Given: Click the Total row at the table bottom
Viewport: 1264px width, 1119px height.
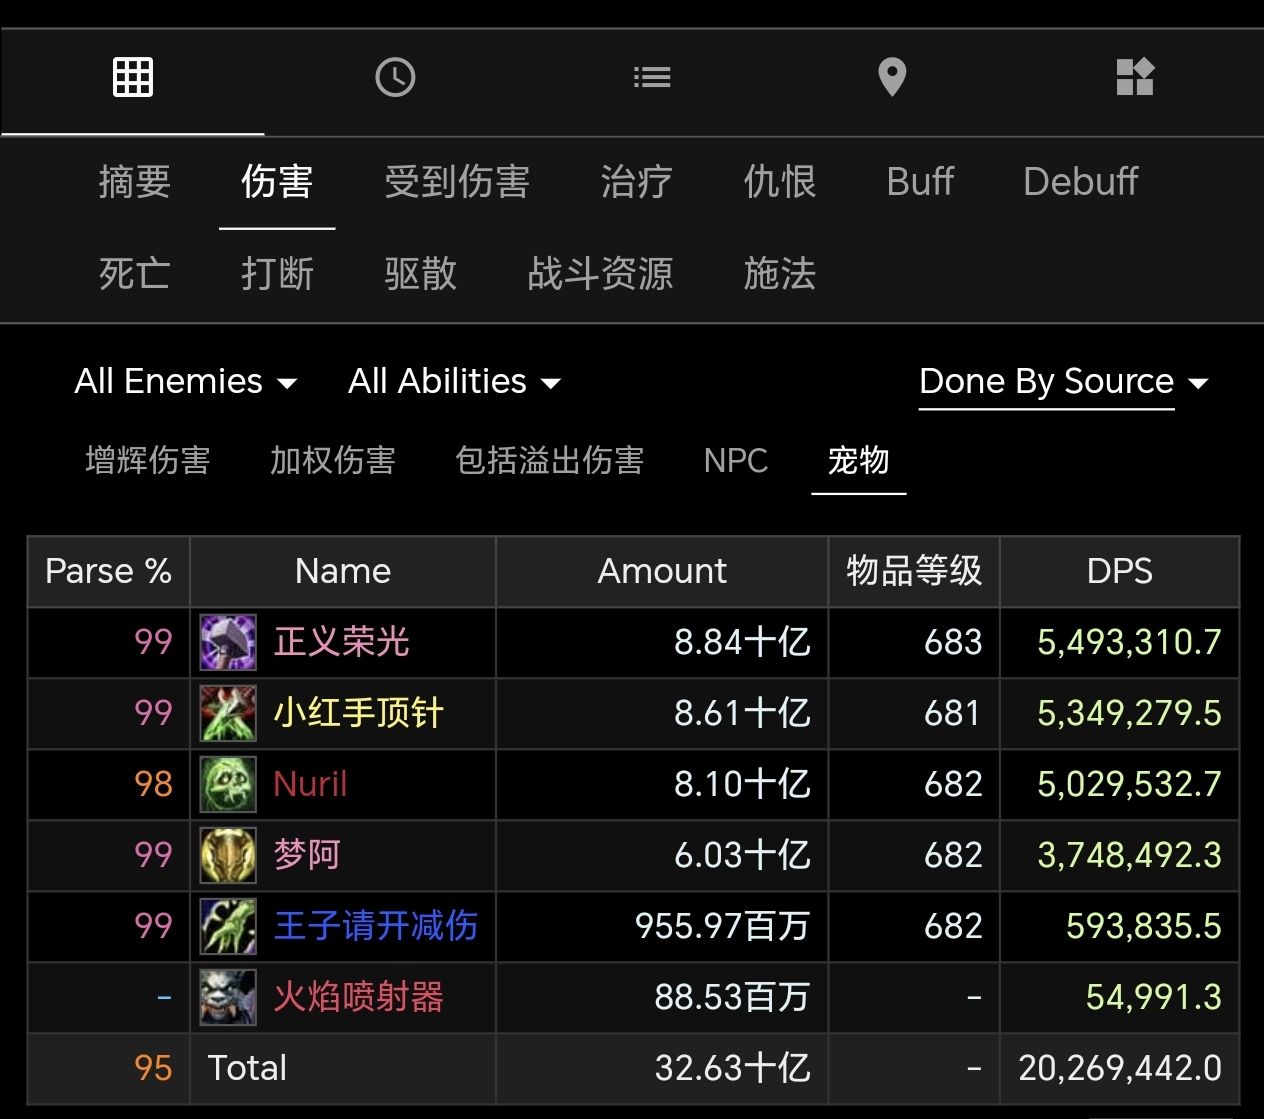Looking at the screenshot, I should coord(246,1068).
